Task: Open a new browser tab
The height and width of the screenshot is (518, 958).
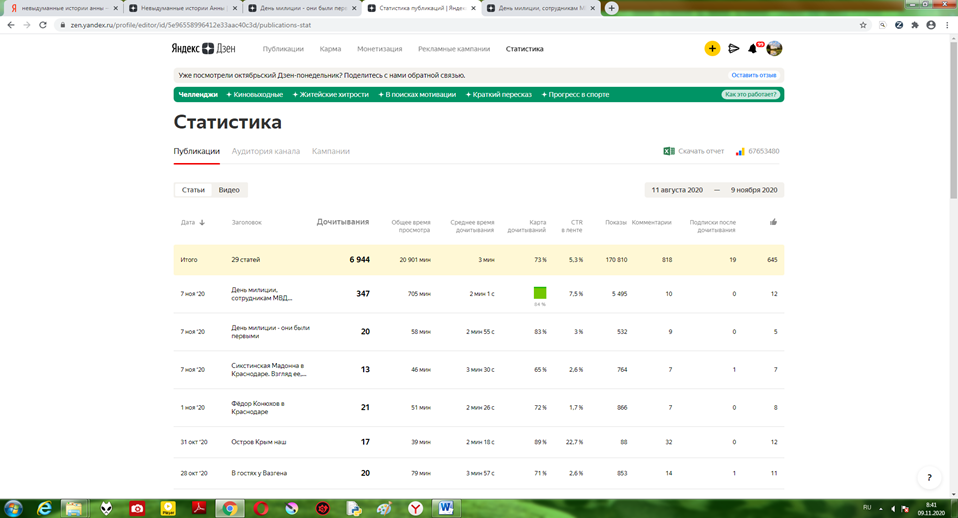Action: (x=612, y=8)
